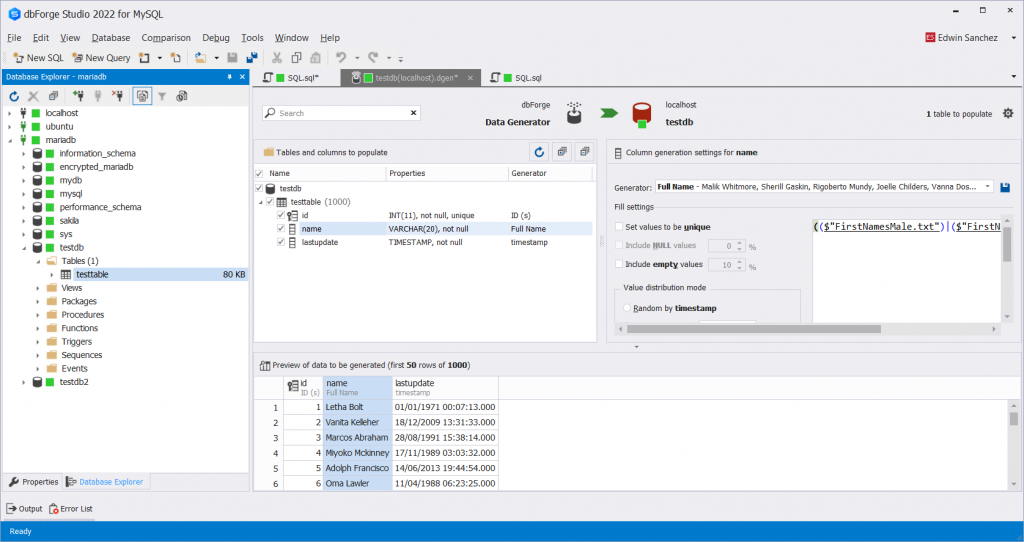Click the vertical scrollbar of generator expression editor
The height and width of the screenshot is (542, 1024).
click(1007, 246)
